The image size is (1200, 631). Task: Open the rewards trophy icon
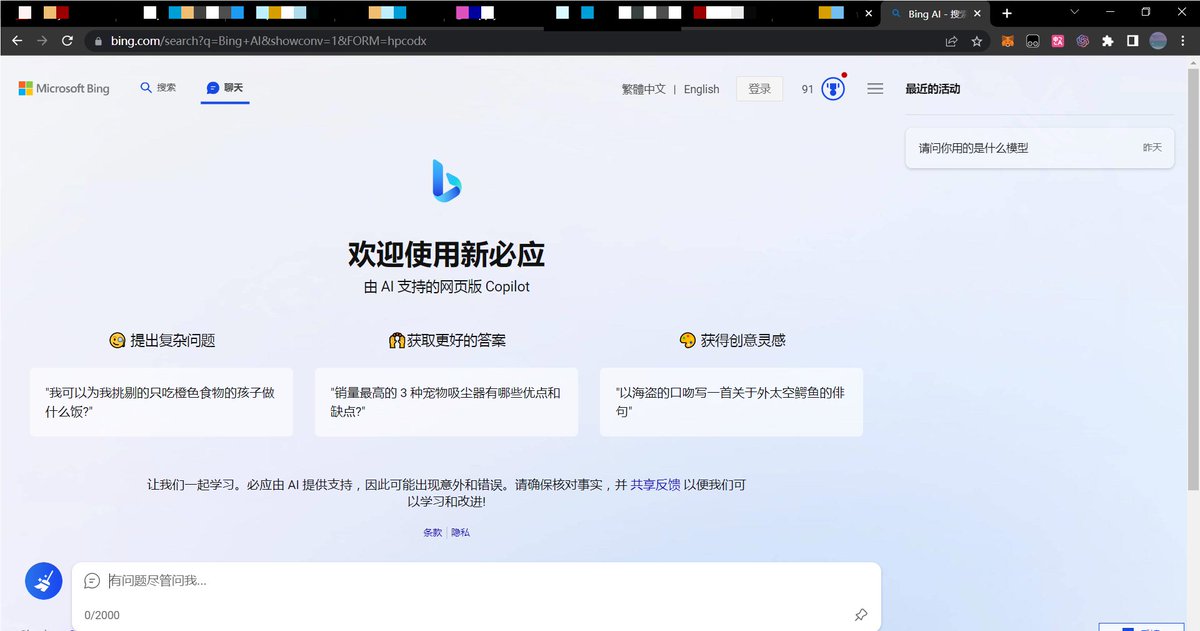[833, 89]
